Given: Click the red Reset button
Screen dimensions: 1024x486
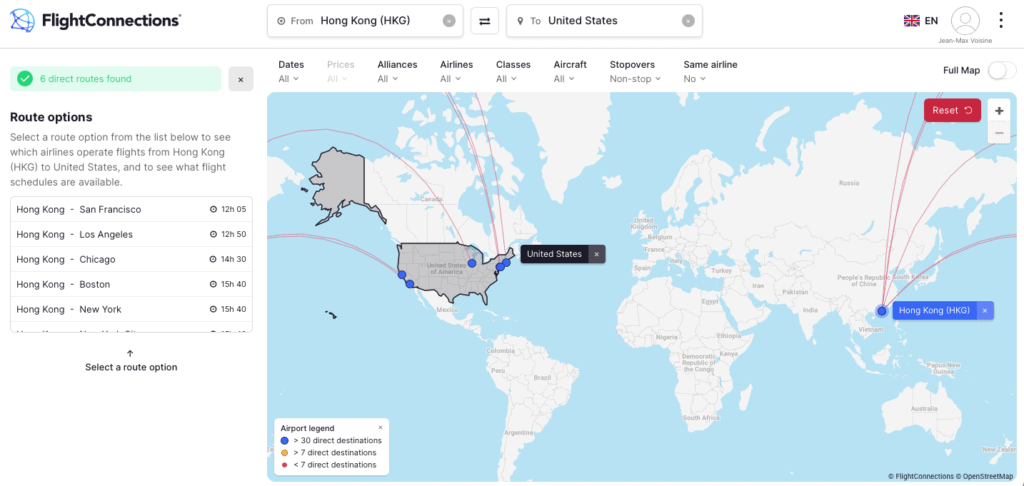Looking at the screenshot, I should coord(952,110).
